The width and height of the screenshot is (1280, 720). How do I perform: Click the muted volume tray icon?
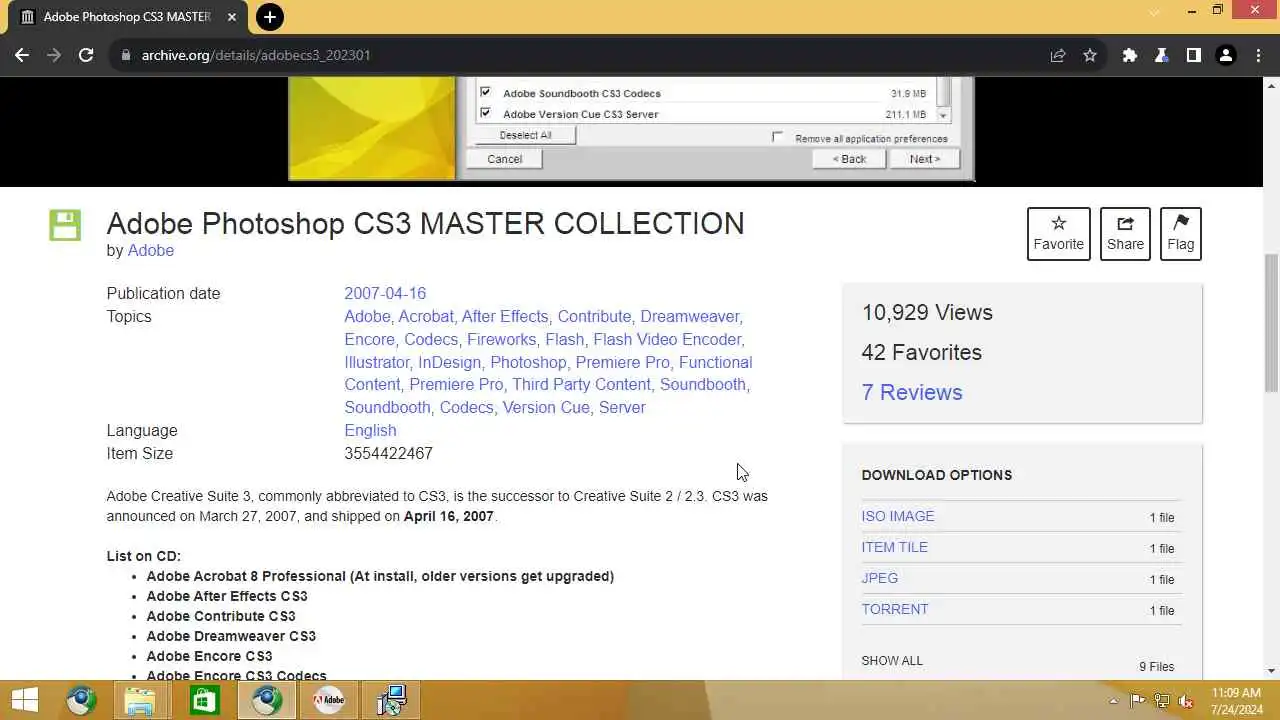[x=1186, y=701]
